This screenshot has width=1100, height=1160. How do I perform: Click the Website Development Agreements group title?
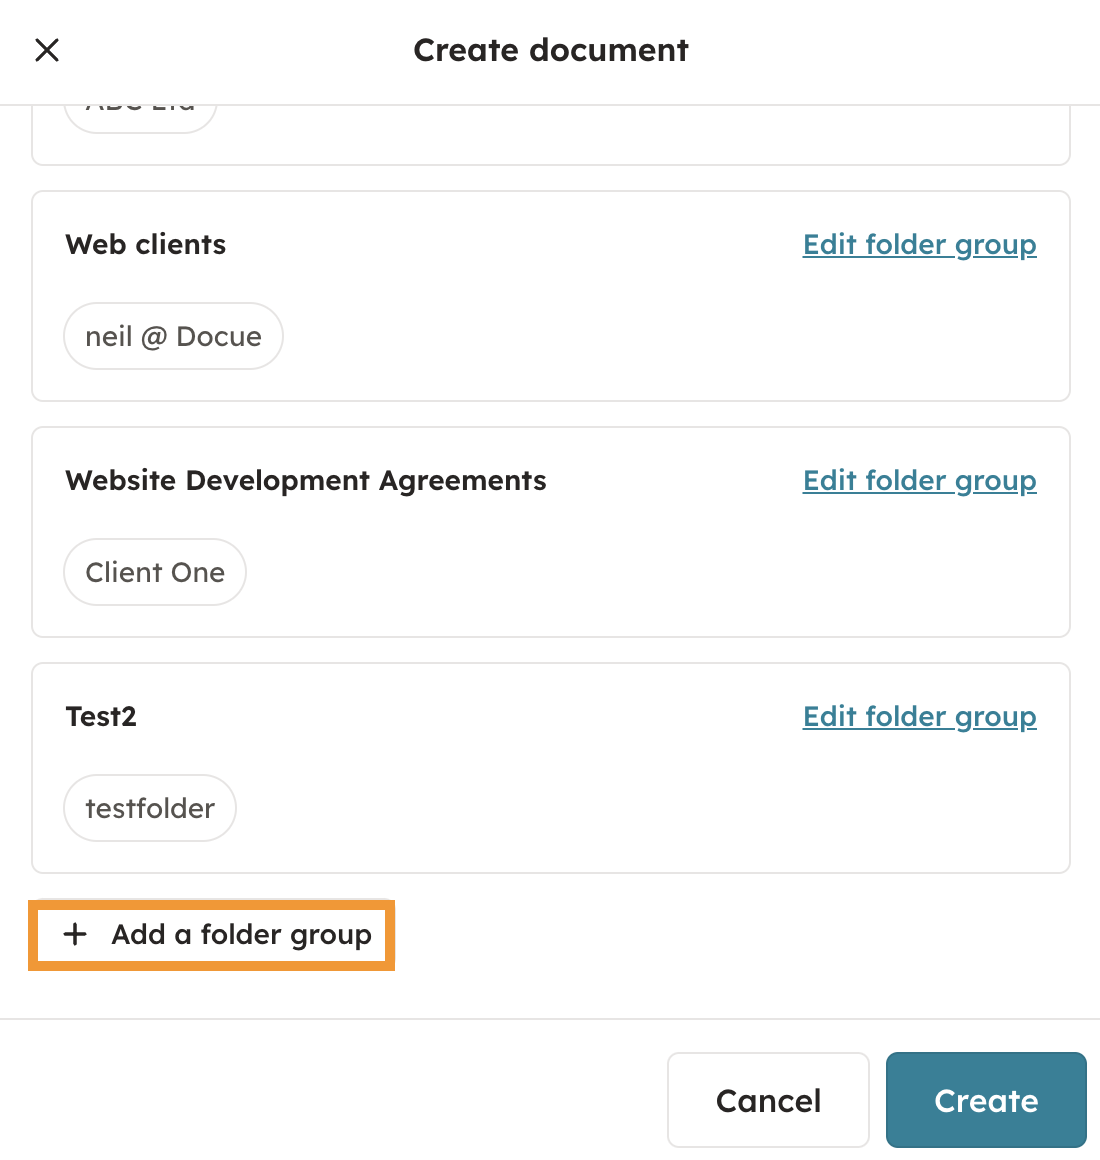tap(306, 481)
